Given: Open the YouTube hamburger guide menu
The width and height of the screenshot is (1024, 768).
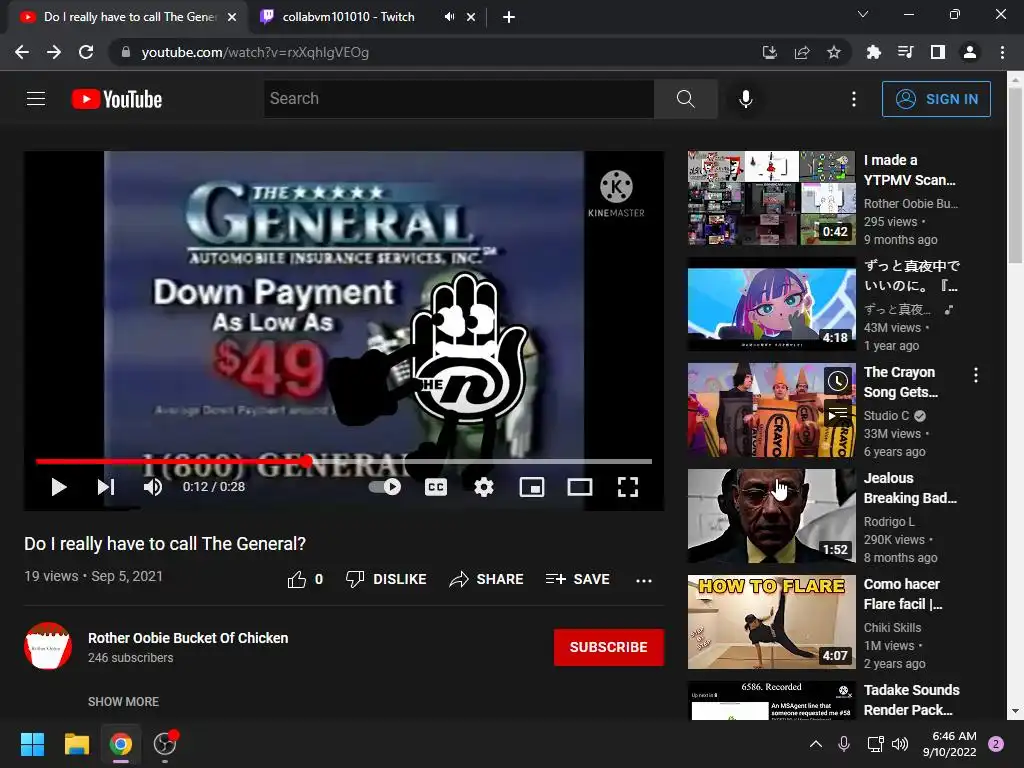Looking at the screenshot, I should [x=36, y=99].
